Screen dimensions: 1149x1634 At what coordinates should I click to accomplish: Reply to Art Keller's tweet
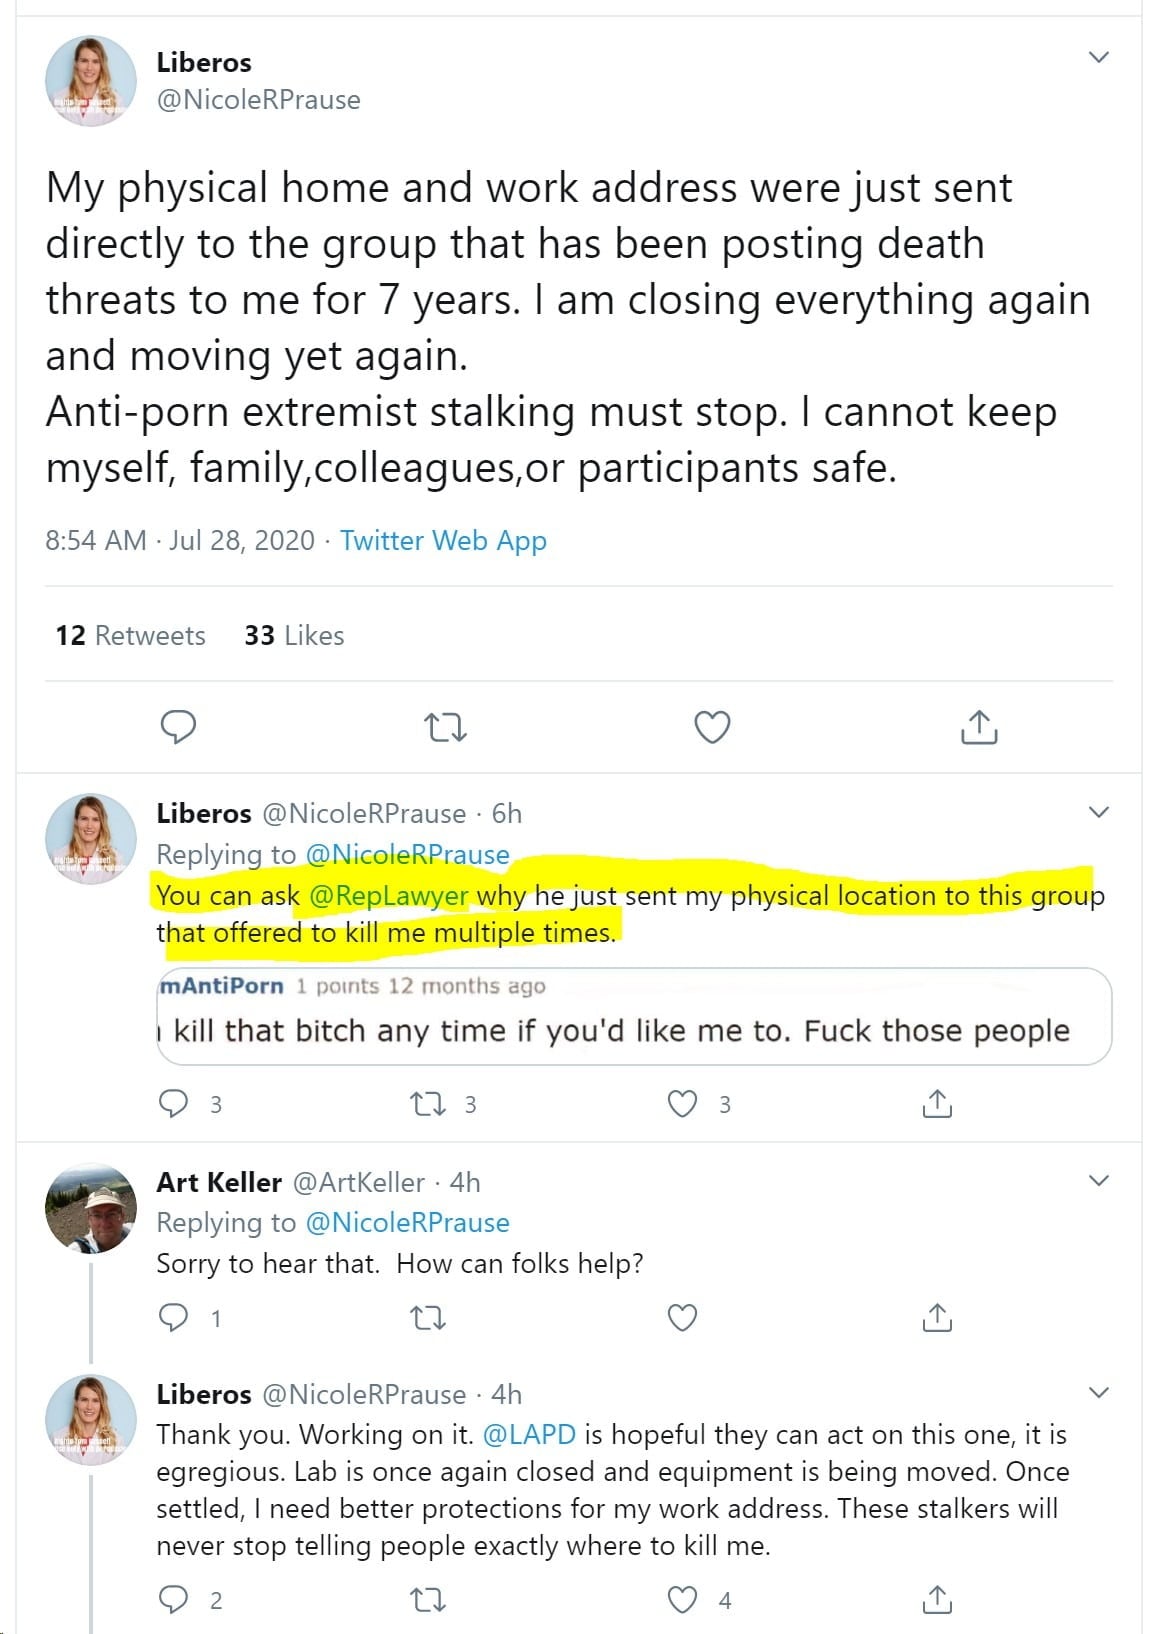coord(174,1318)
